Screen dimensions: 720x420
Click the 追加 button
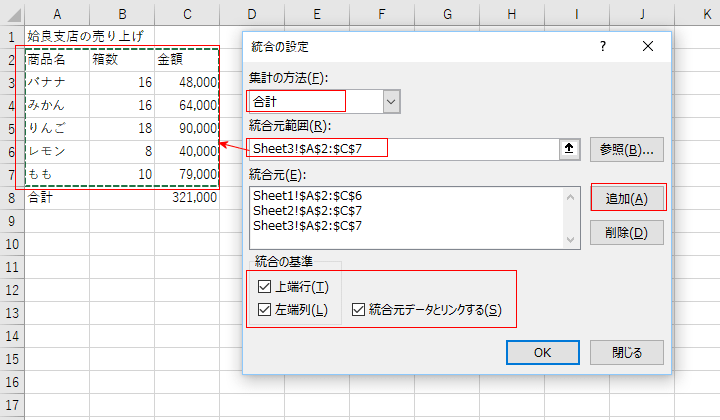click(627, 198)
